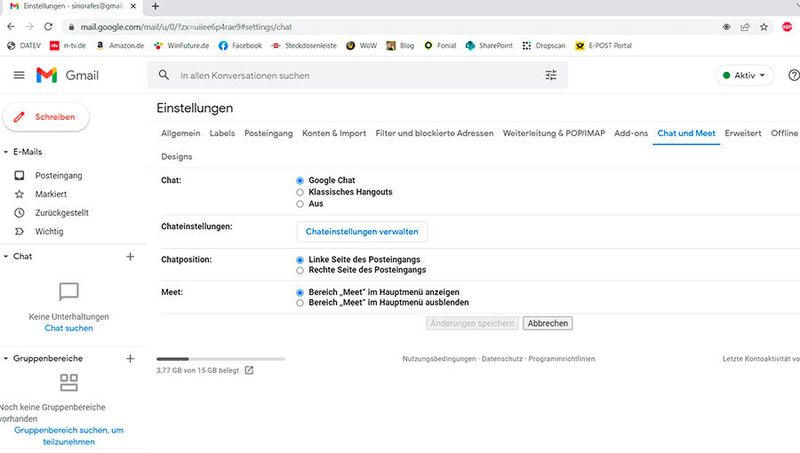Switch to the Allgemein settings tab
The image size is (800, 453).
181,133
